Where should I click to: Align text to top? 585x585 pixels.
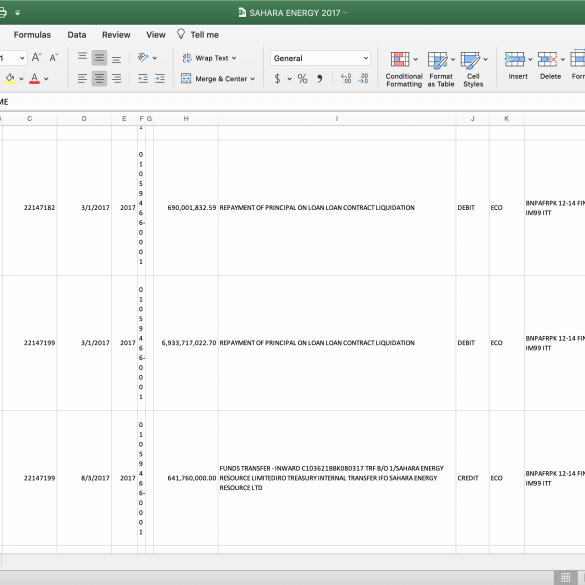click(x=82, y=57)
